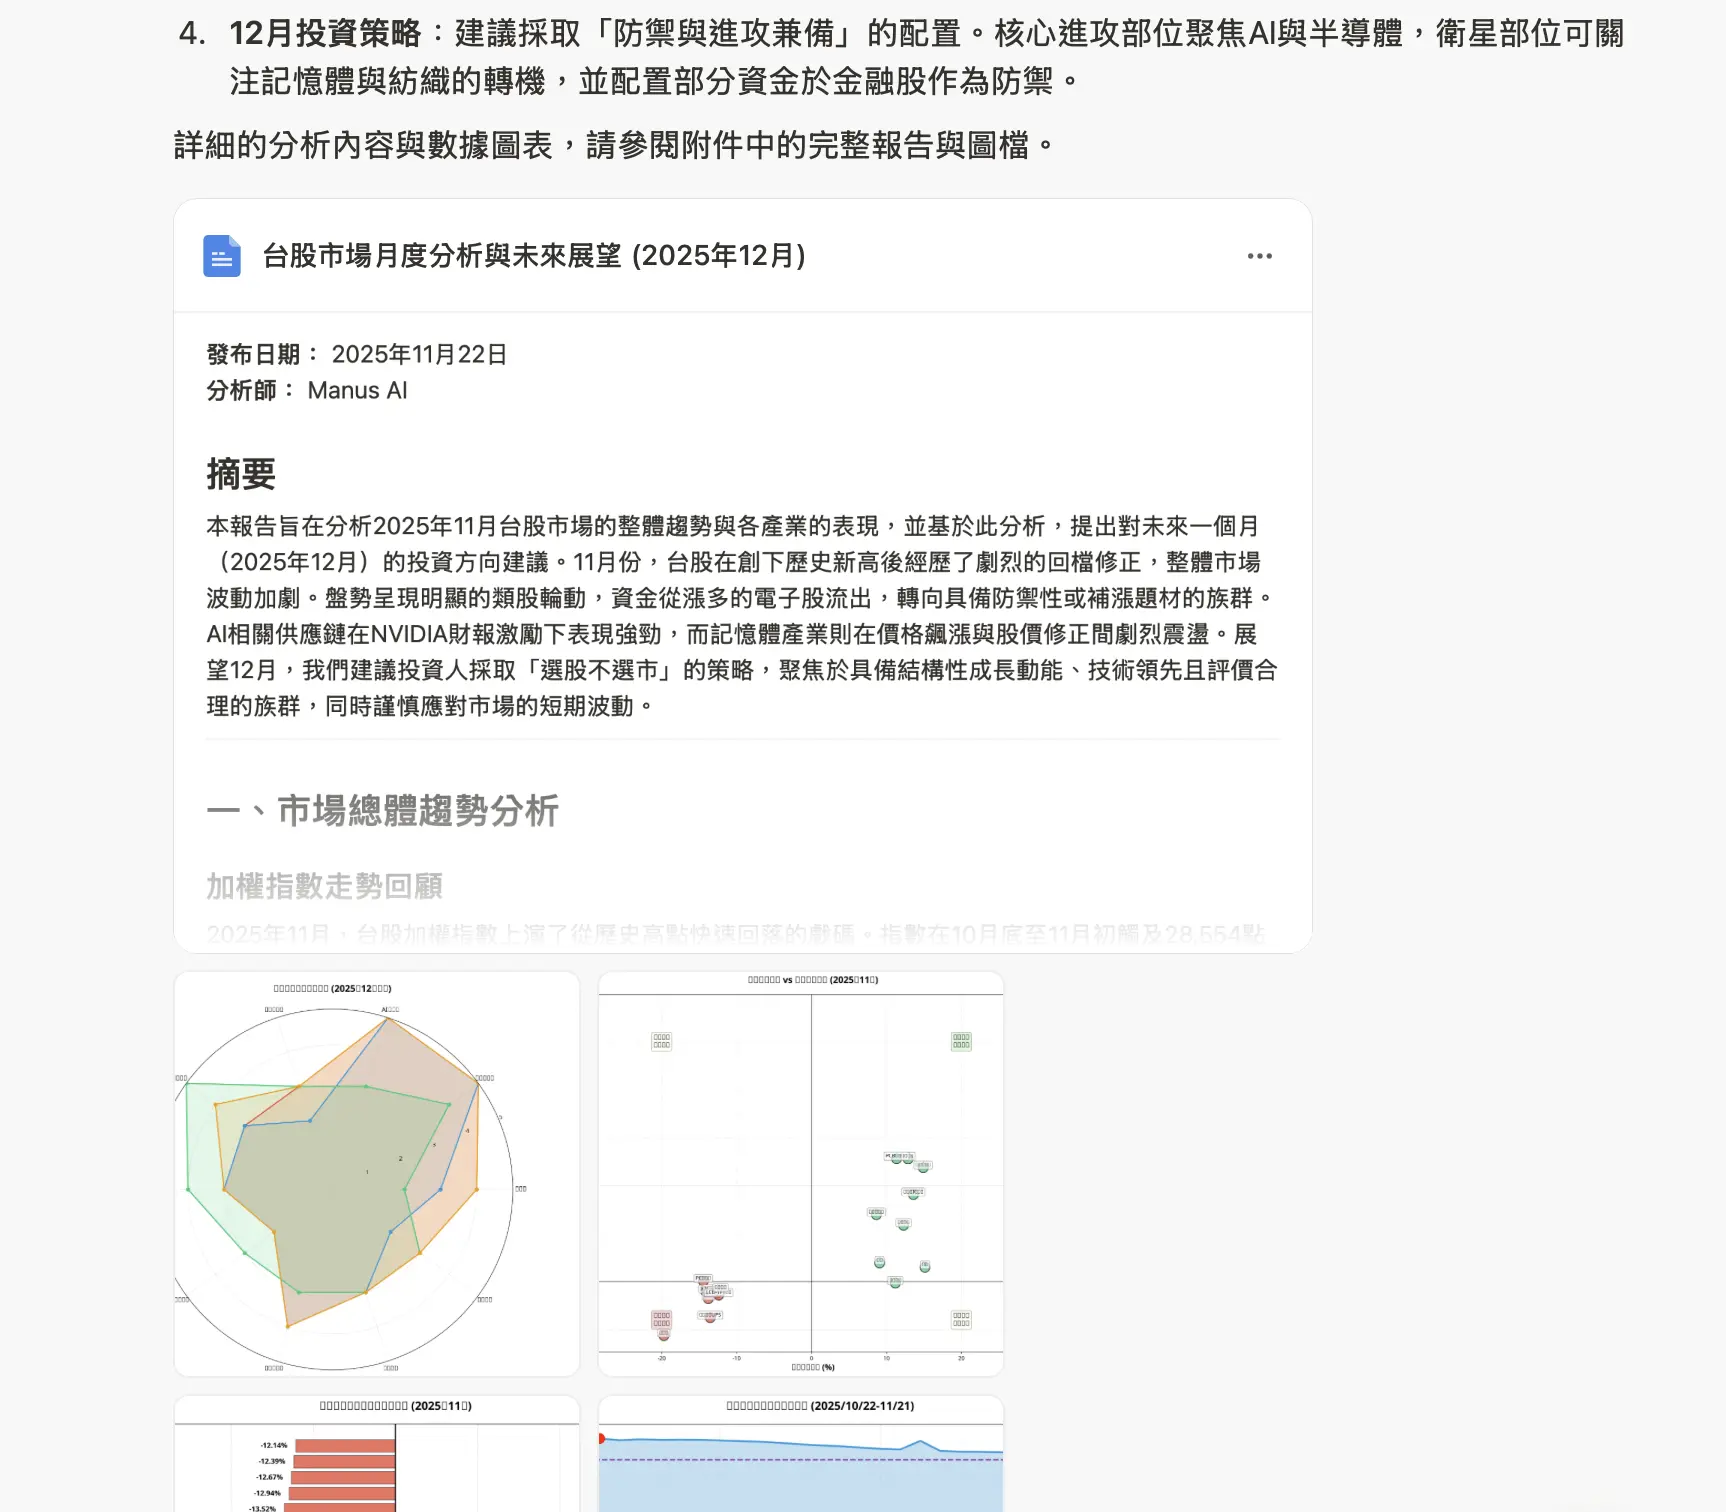
Task: Open the quadrant scatter chart thumbnail
Action: click(801, 1174)
